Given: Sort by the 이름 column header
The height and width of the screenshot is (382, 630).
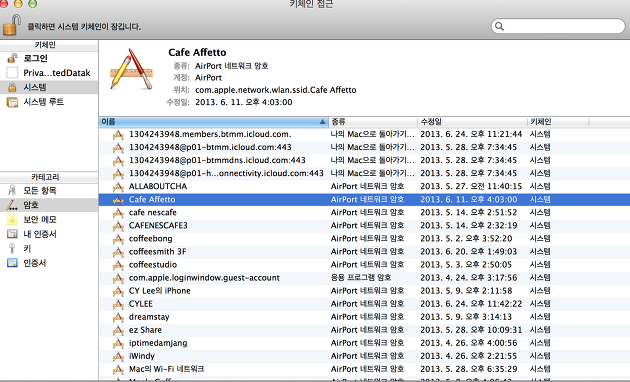Looking at the screenshot, I should coord(214,121).
